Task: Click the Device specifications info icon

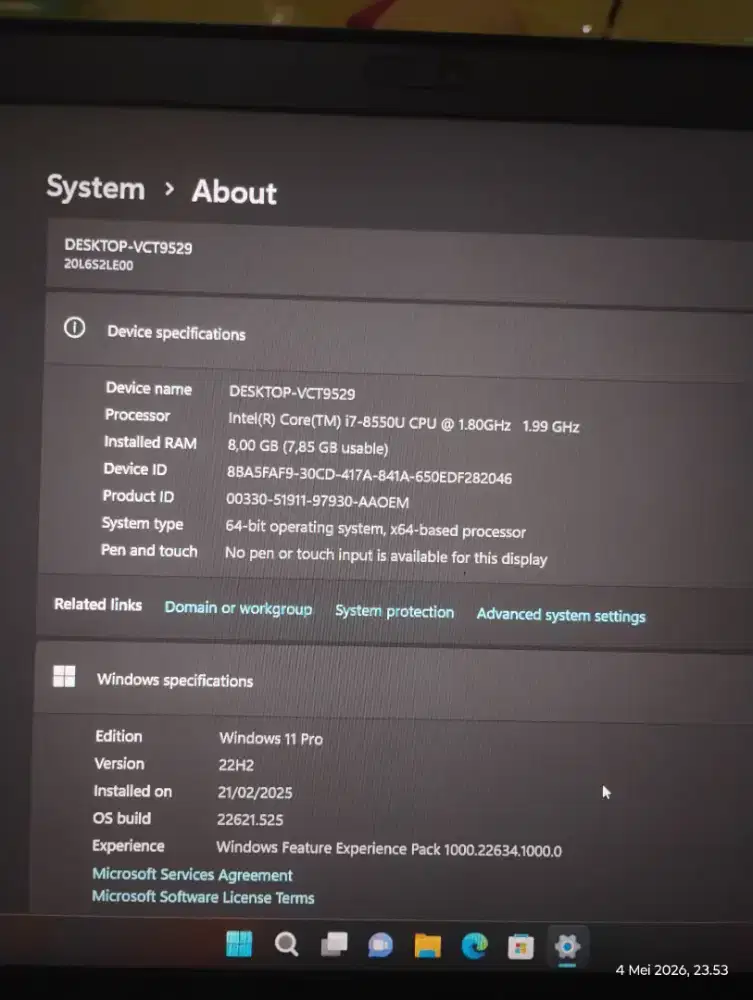Action: [75, 328]
